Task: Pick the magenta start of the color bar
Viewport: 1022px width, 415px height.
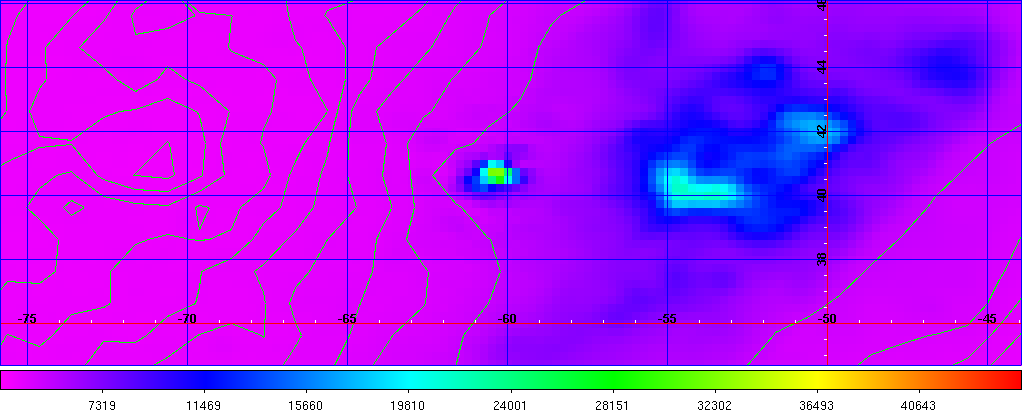Action: coord(10,380)
